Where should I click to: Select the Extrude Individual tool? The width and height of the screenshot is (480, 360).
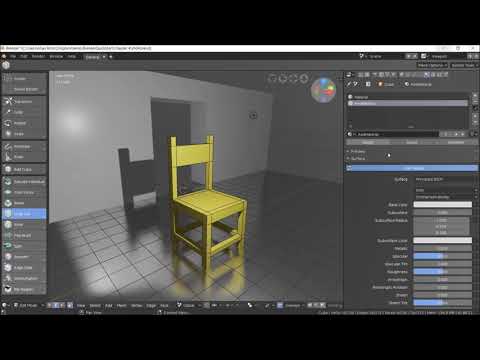point(24,182)
